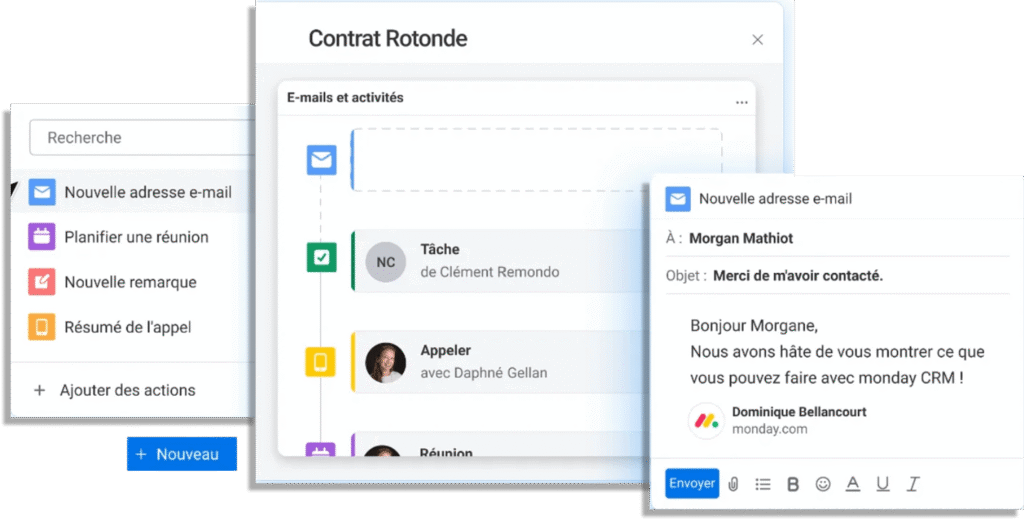Click Daphné Gellan's profile photo

[x=385, y=363]
